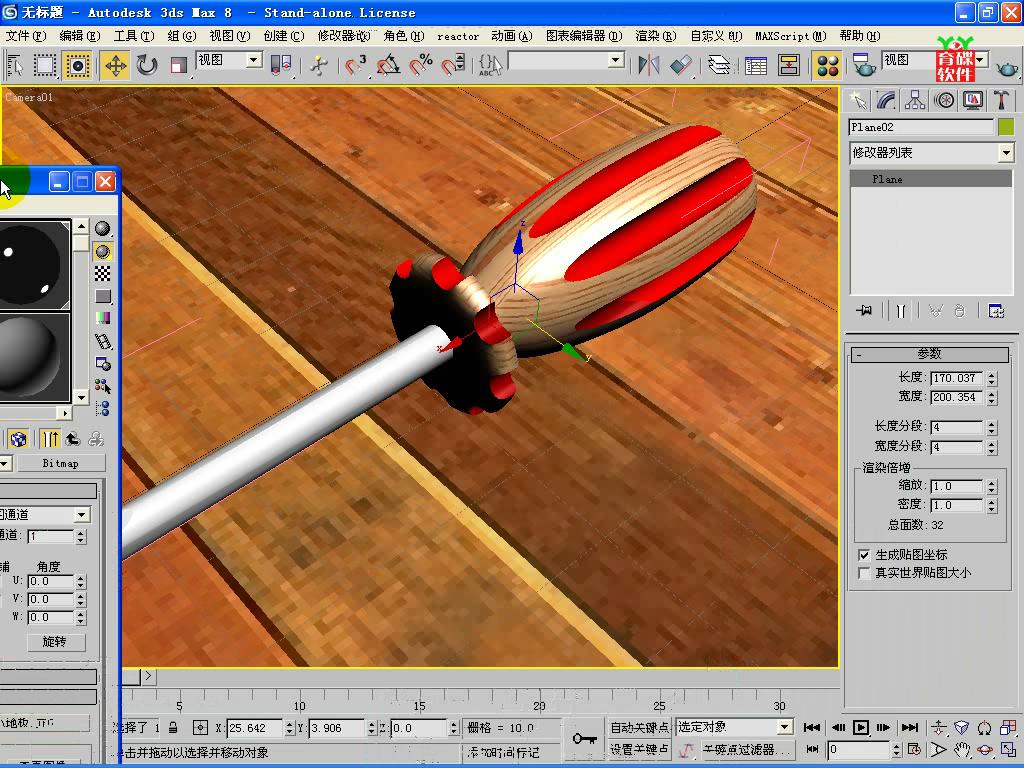Click the Bitmap map type button
Screen dimensions: 1024x768
coord(60,463)
